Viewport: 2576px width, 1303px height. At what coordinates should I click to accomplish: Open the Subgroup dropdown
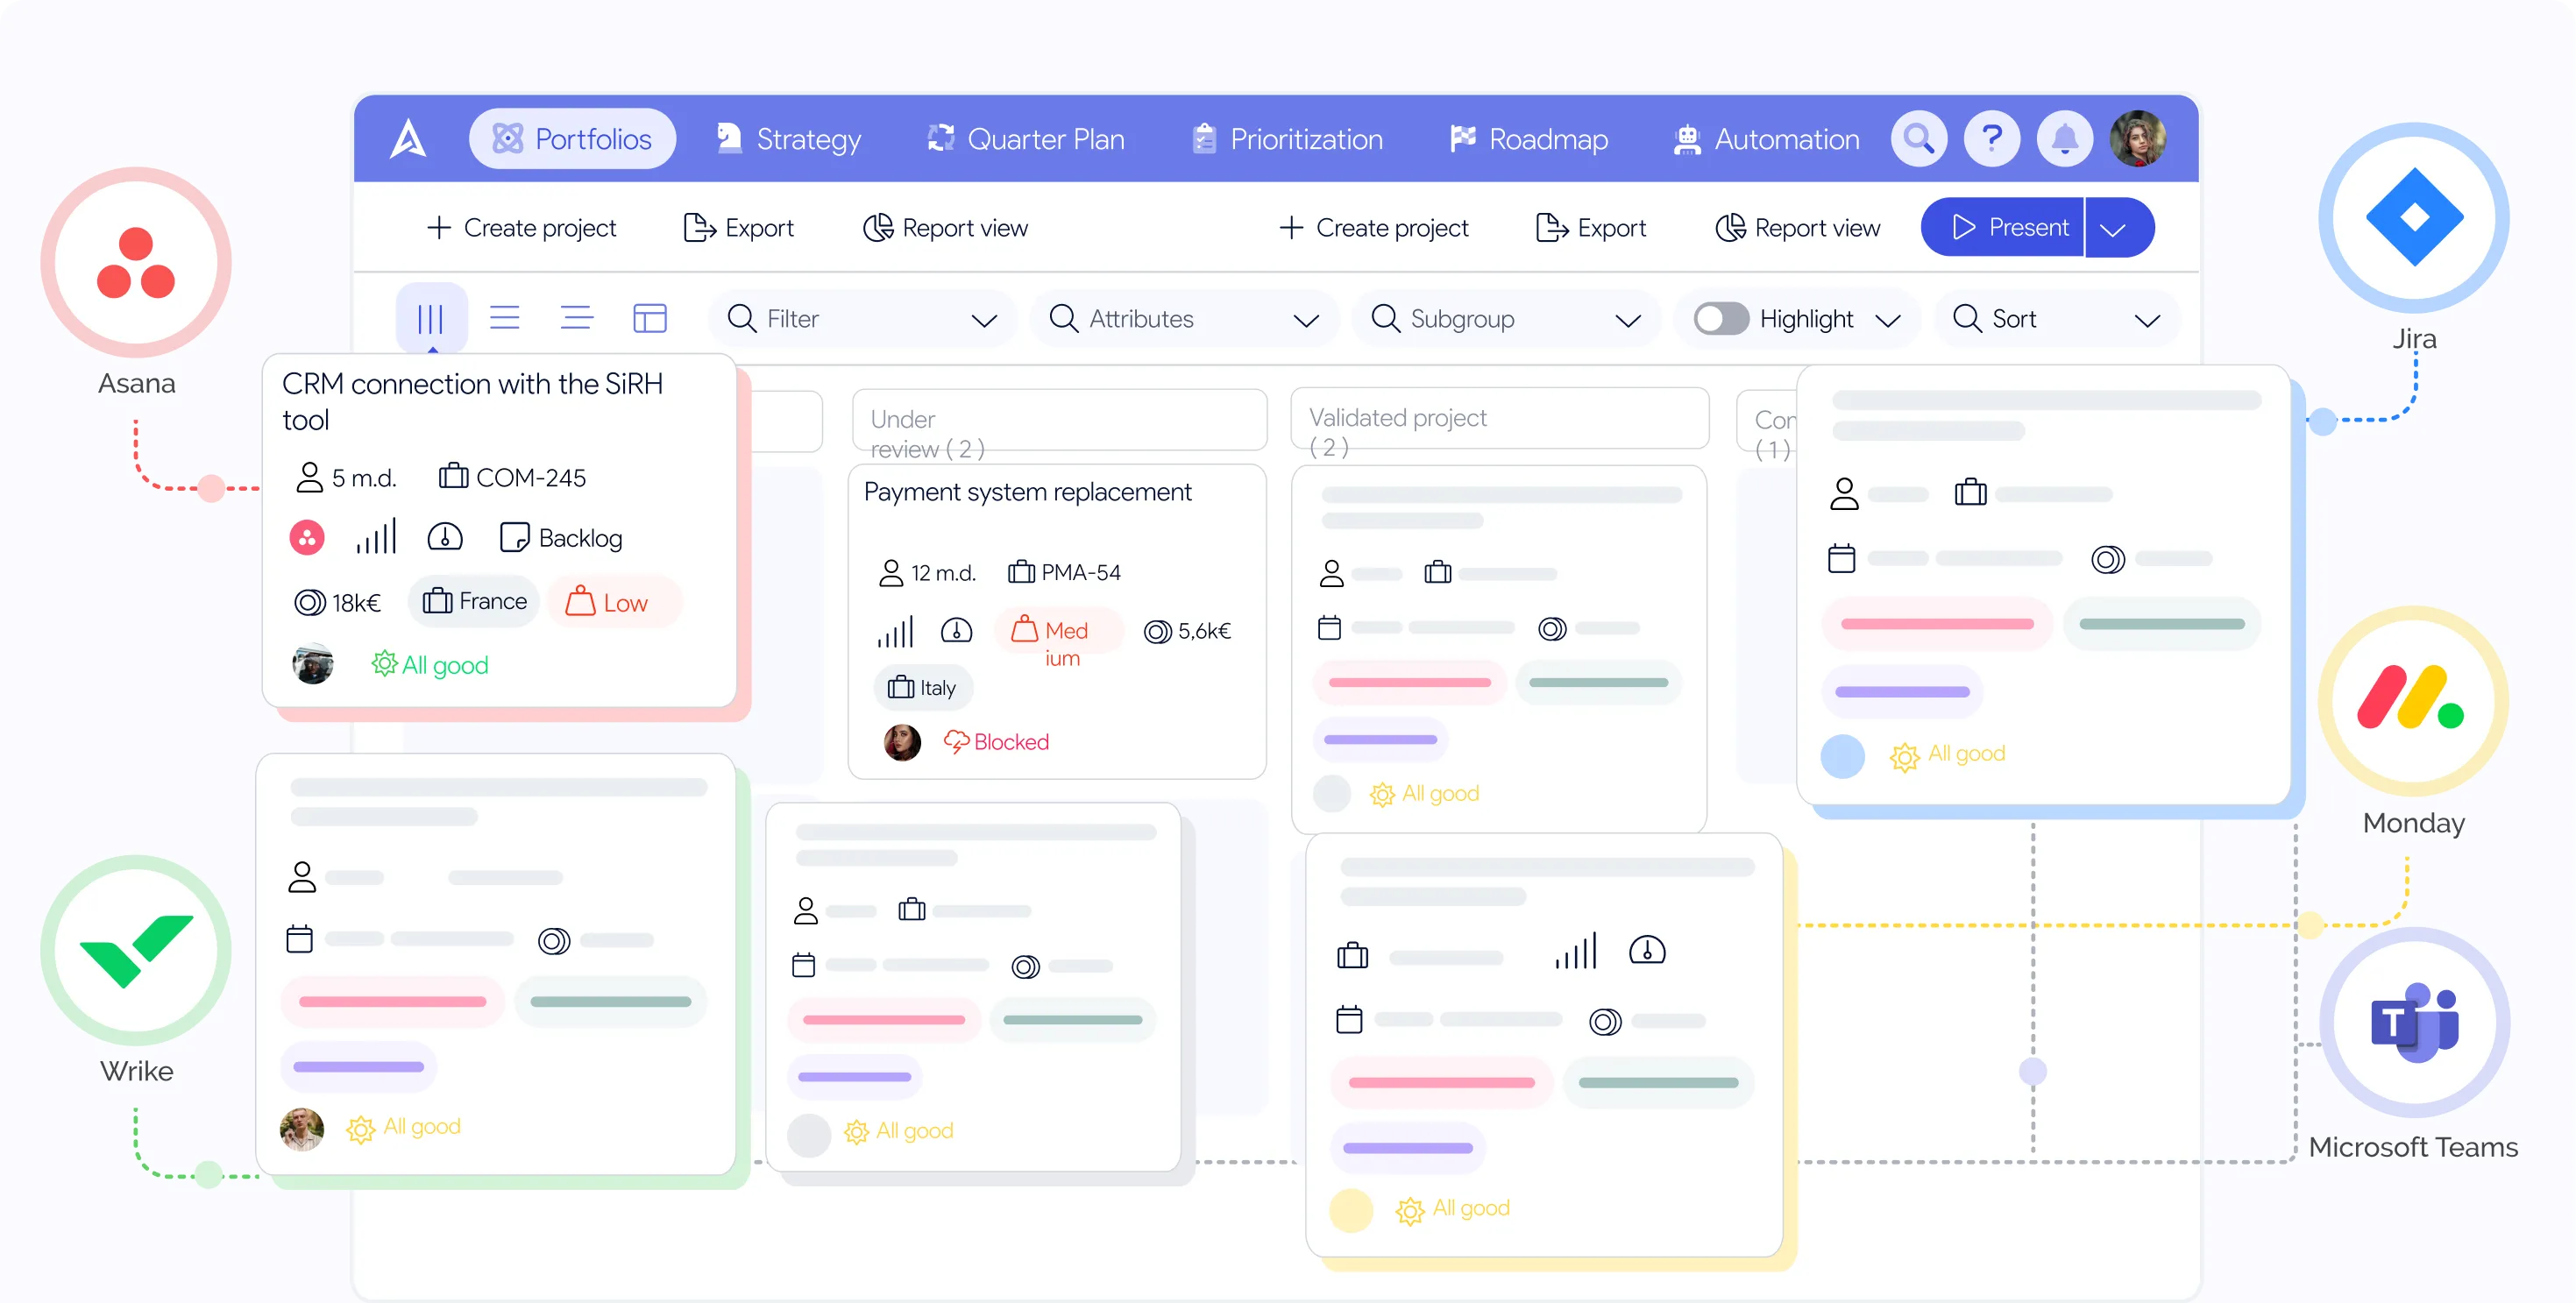(x=1506, y=318)
